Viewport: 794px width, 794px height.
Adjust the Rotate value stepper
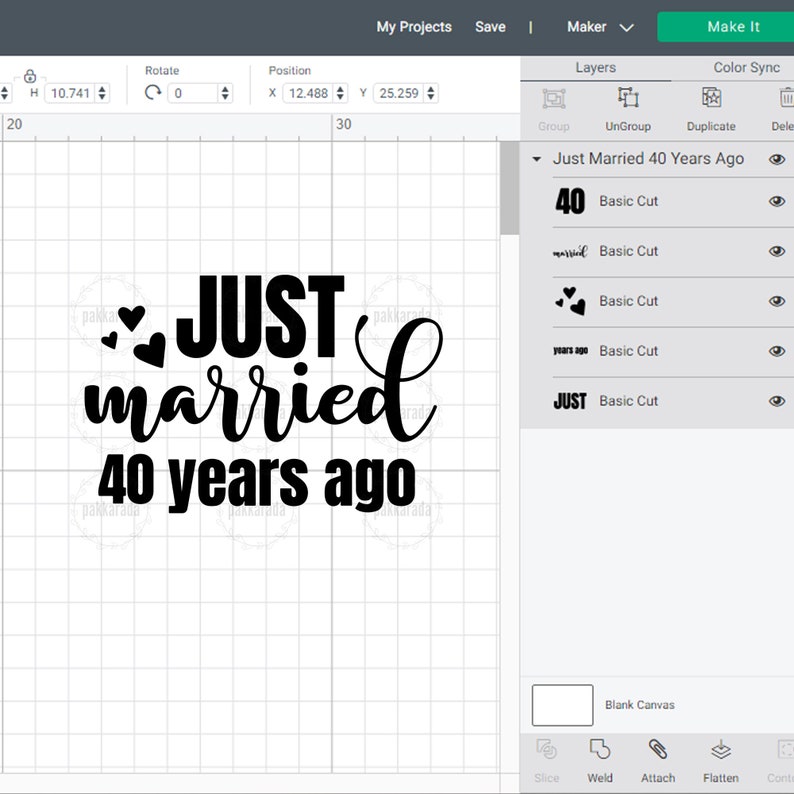point(225,93)
